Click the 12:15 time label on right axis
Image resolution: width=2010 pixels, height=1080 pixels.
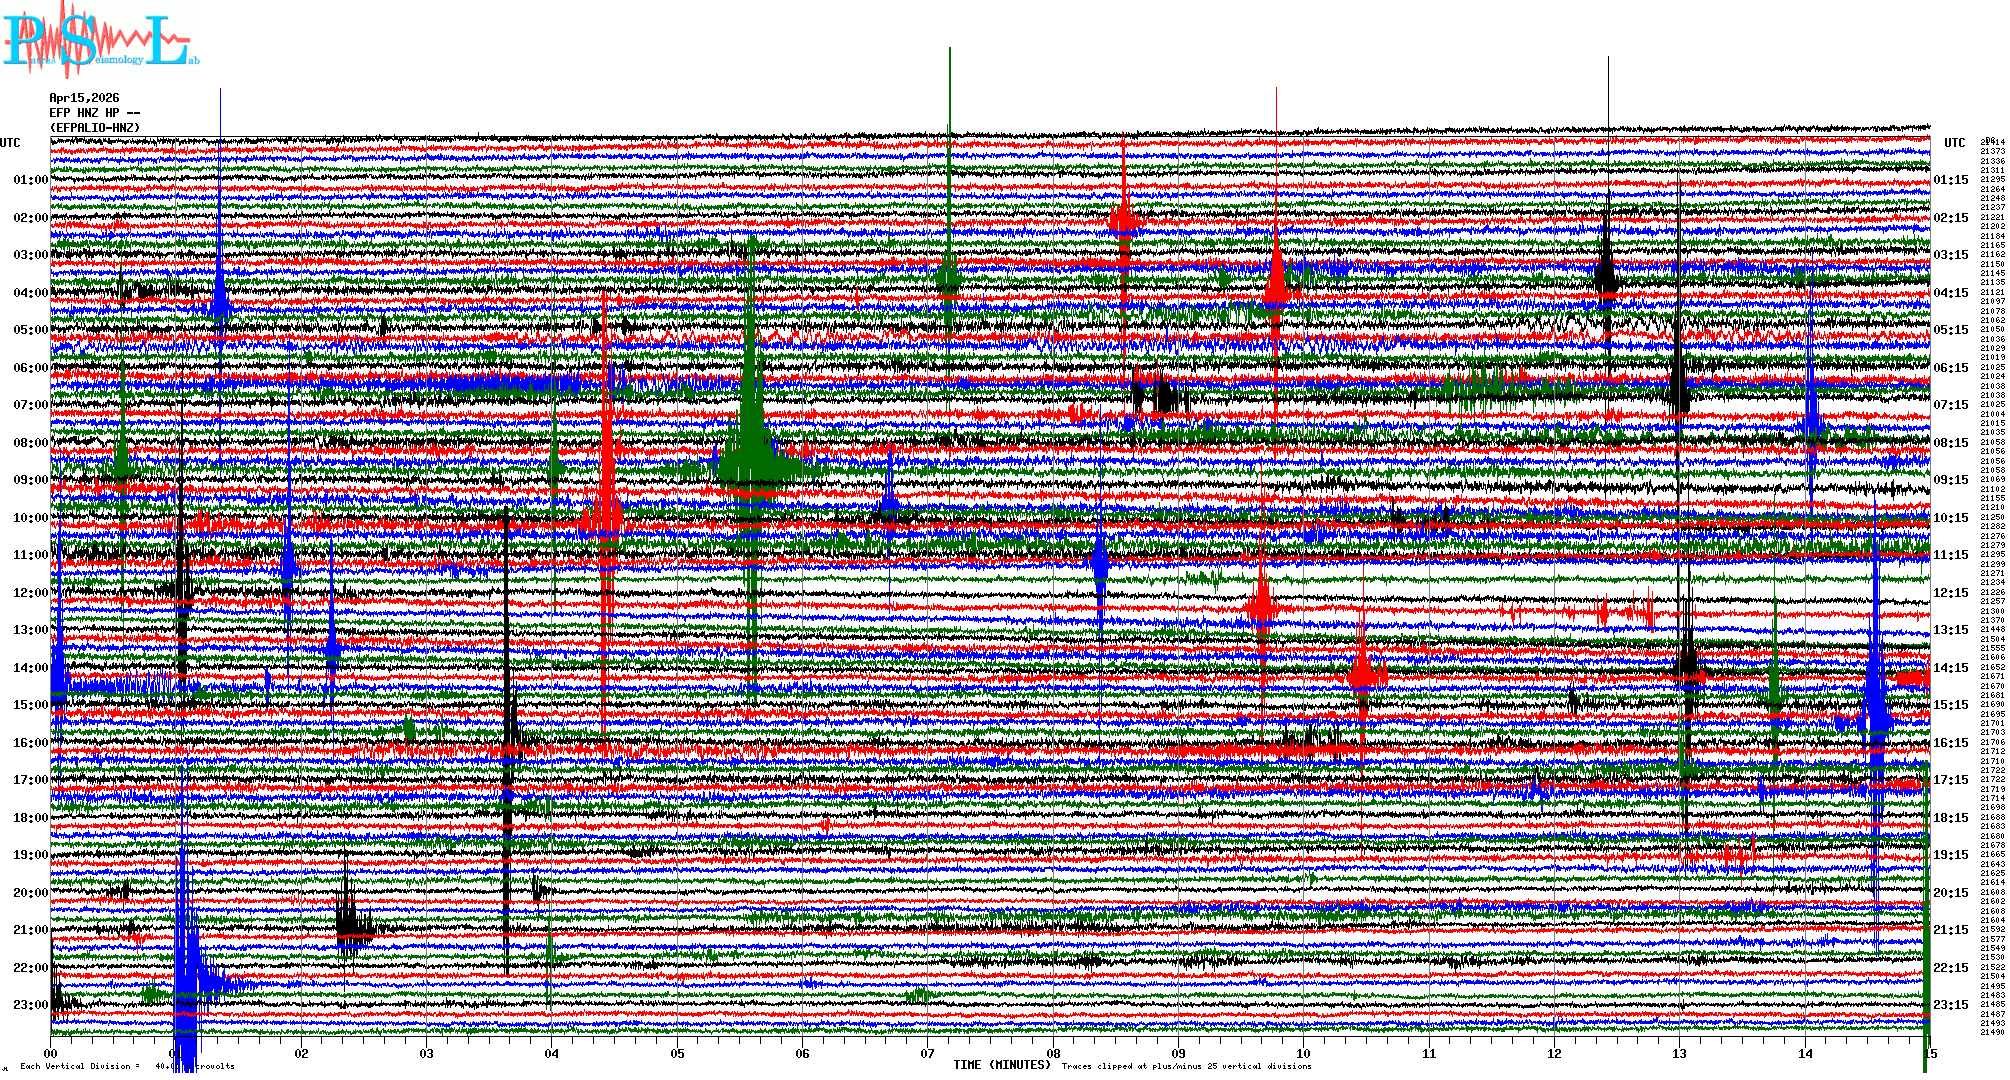(1950, 593)
